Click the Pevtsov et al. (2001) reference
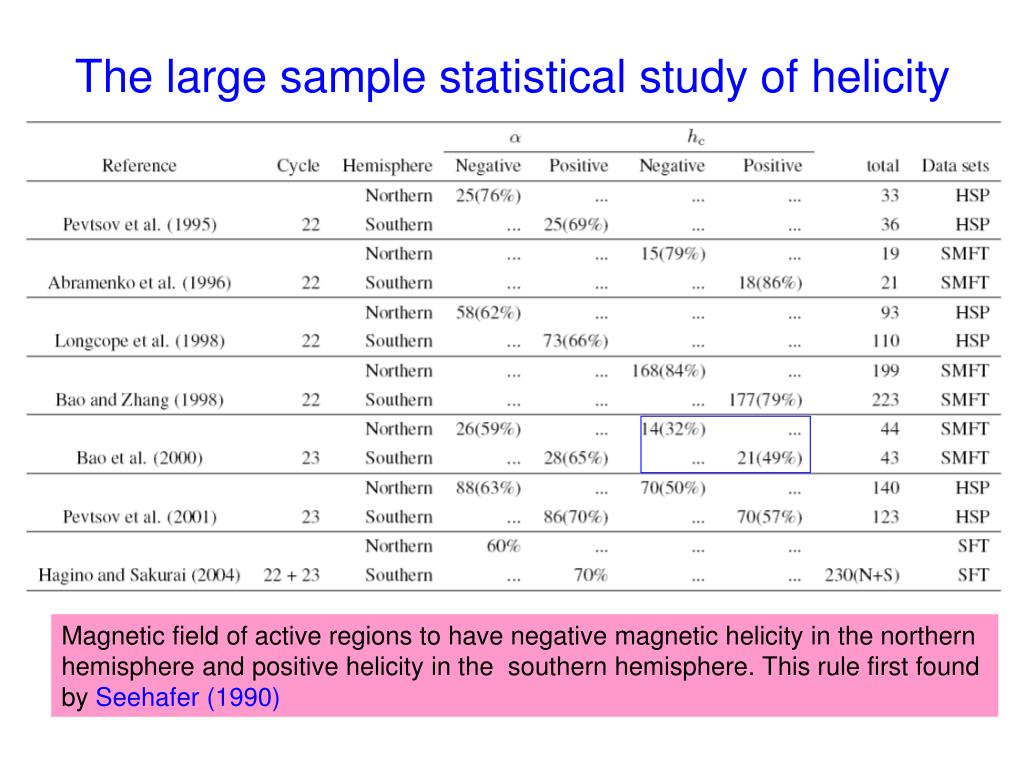The height and width of the screenshot is (768, 1024). tap(140, 517)
